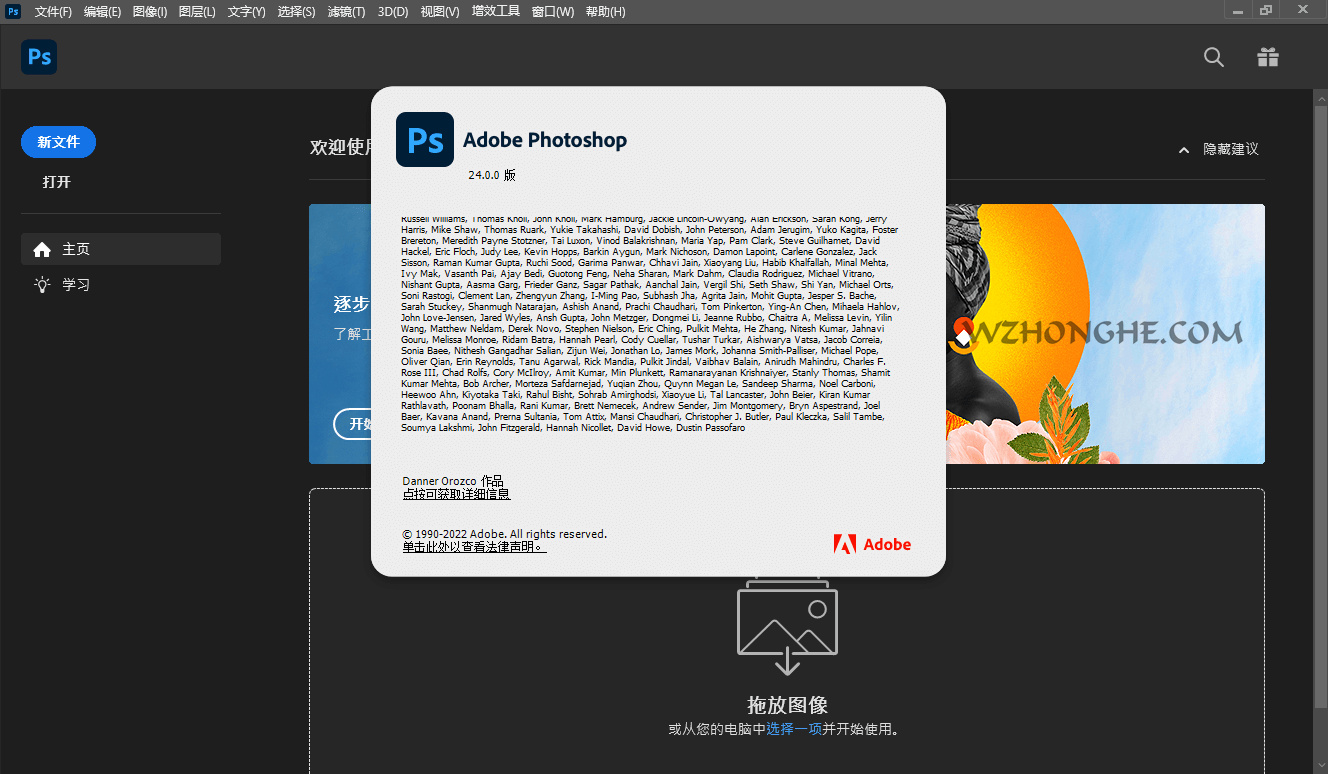Click the What's New gift icon
The height and width of the screenshot is (774, 1328).
tap(1267, 57)
